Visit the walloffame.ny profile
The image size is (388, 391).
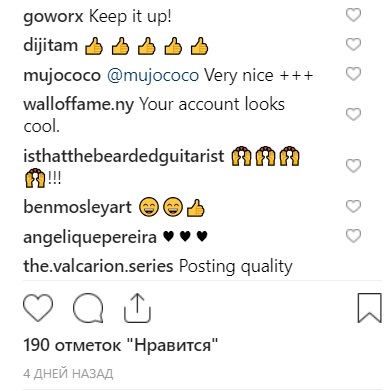tap(78, 105)
